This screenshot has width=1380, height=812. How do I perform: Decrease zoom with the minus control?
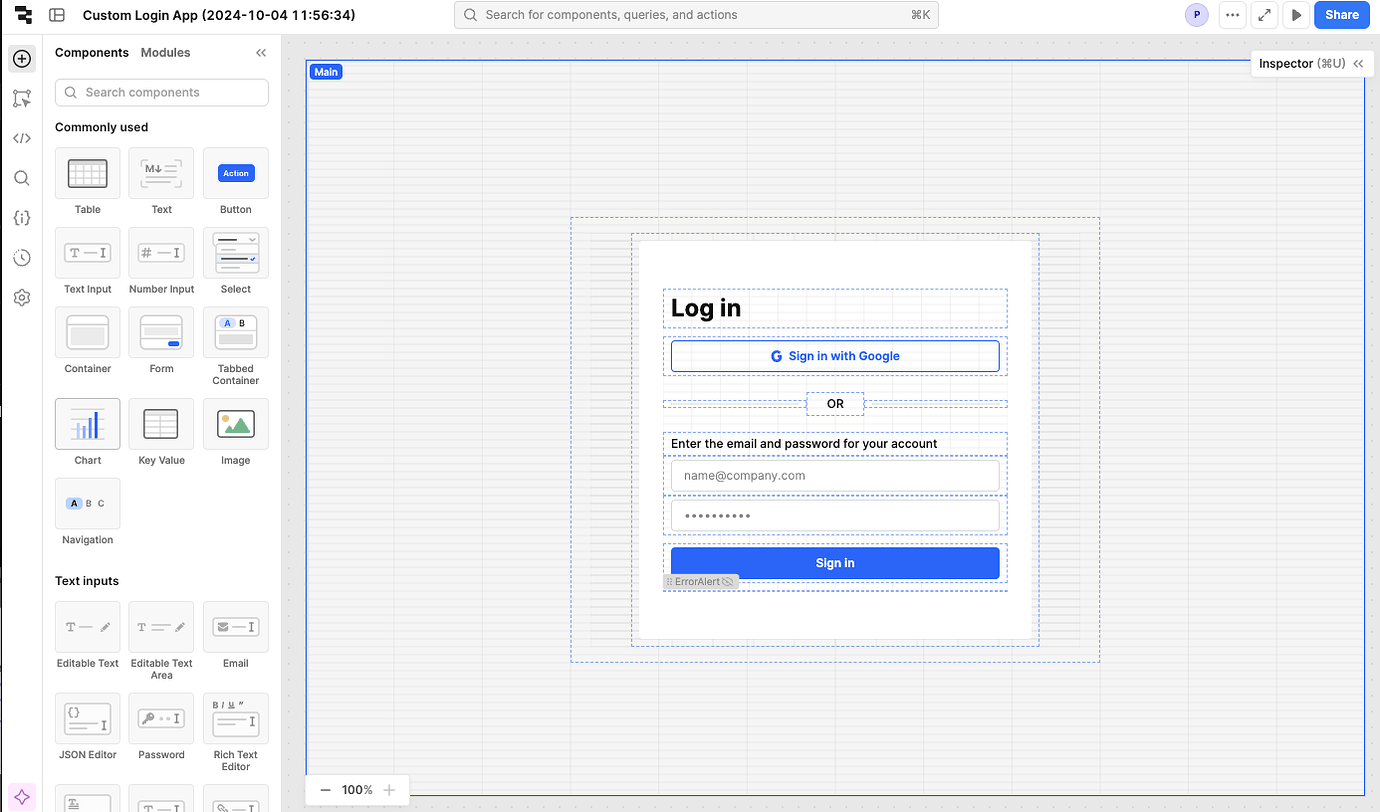click(325, 789)
